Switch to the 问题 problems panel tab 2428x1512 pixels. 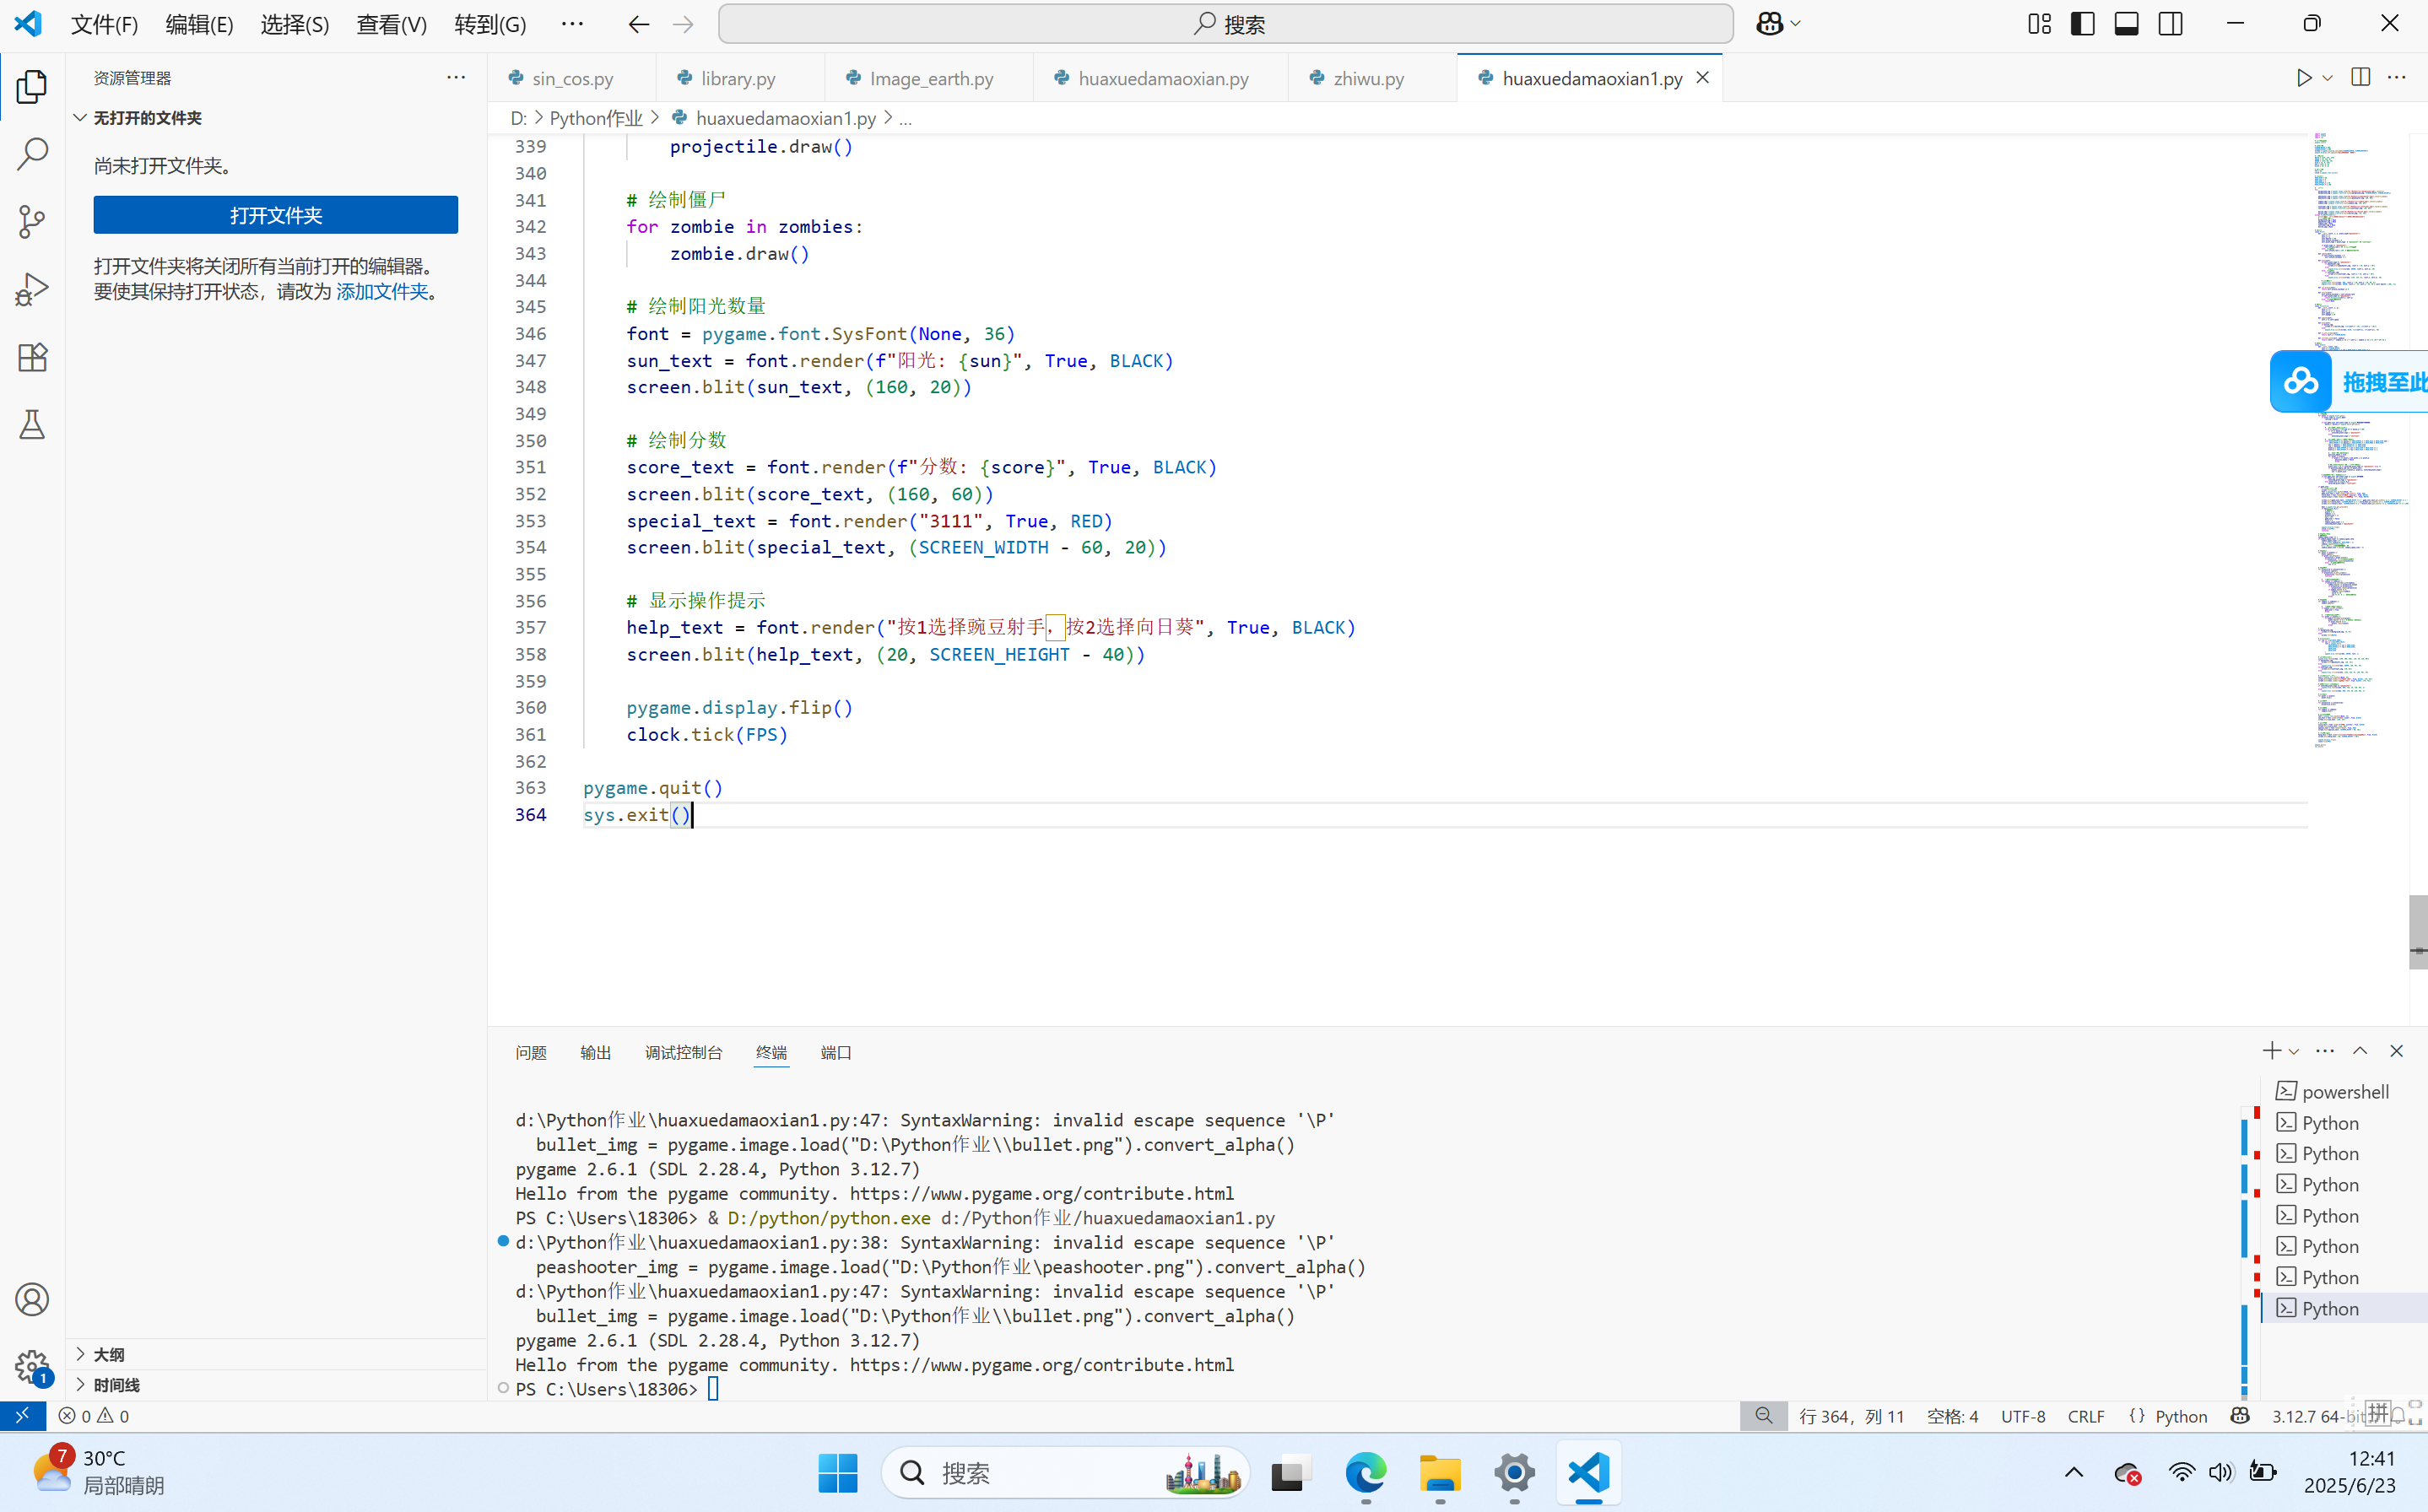(x=531, y=1052)
